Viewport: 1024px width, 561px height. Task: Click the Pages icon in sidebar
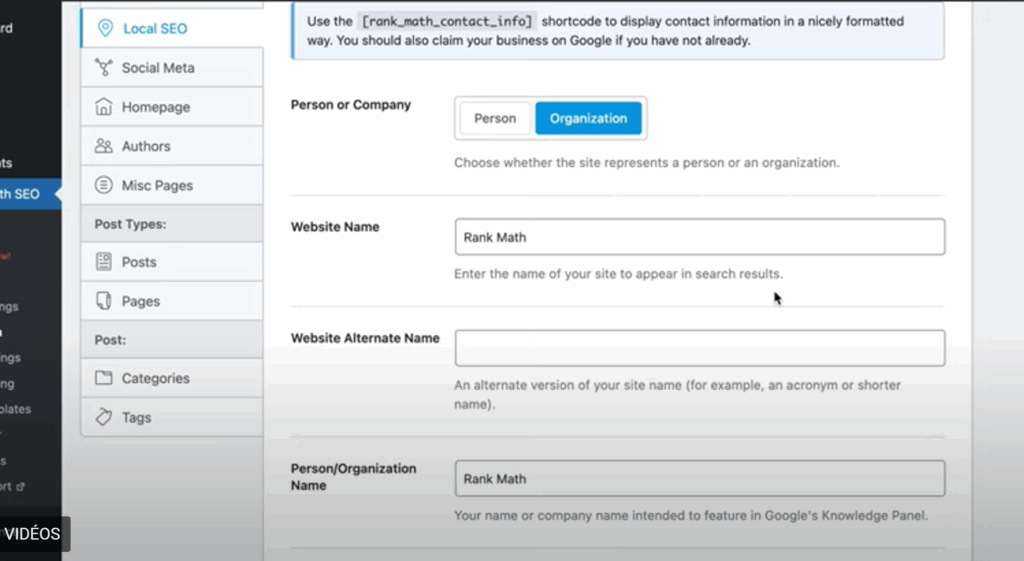[x=104, y=300]
